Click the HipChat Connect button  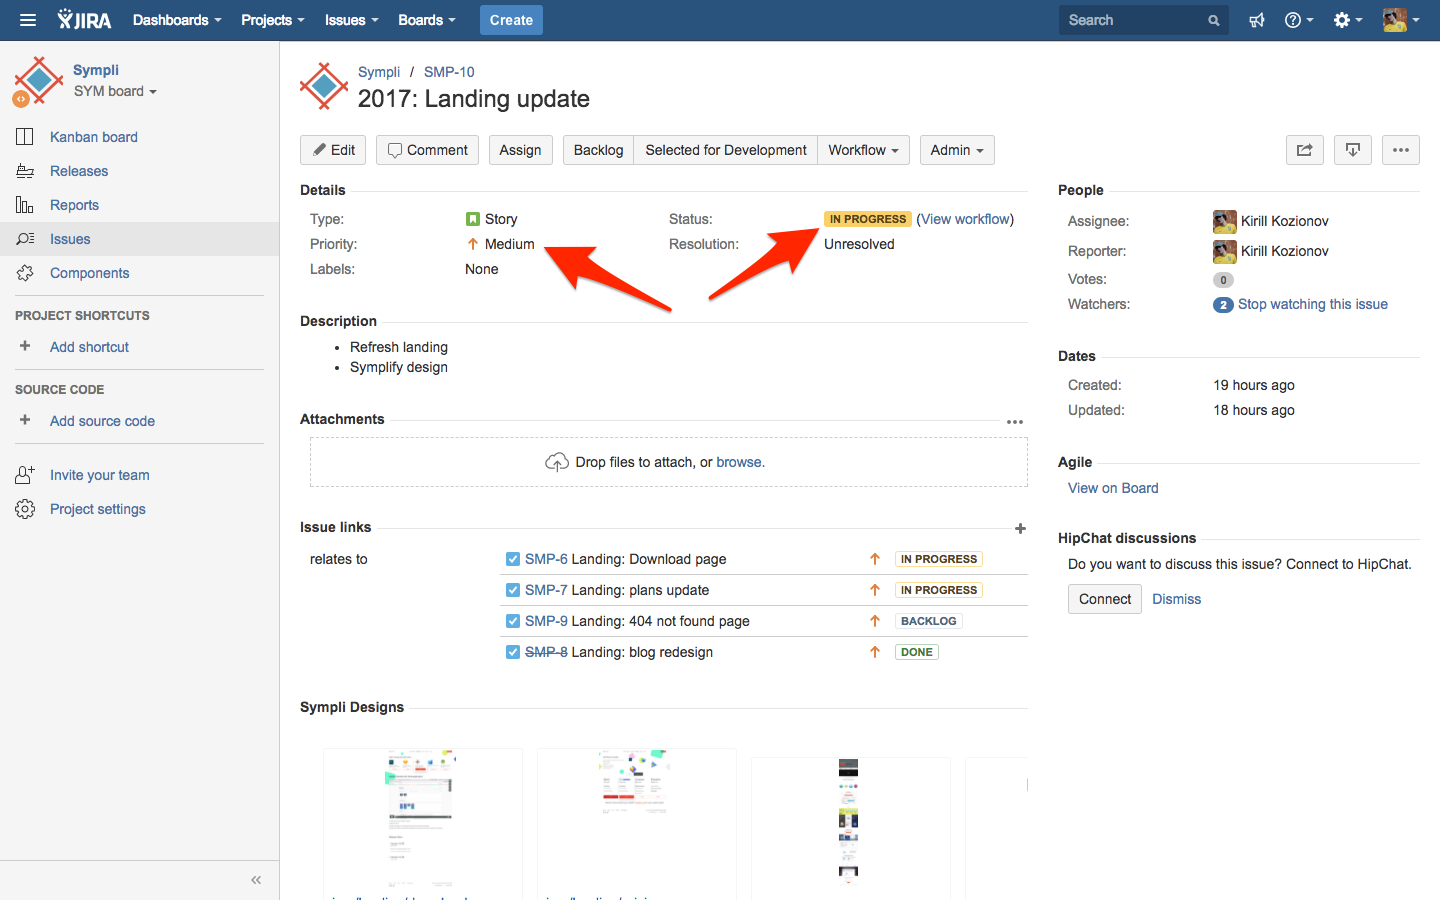pyautogui.click(x=1105, y=599)
